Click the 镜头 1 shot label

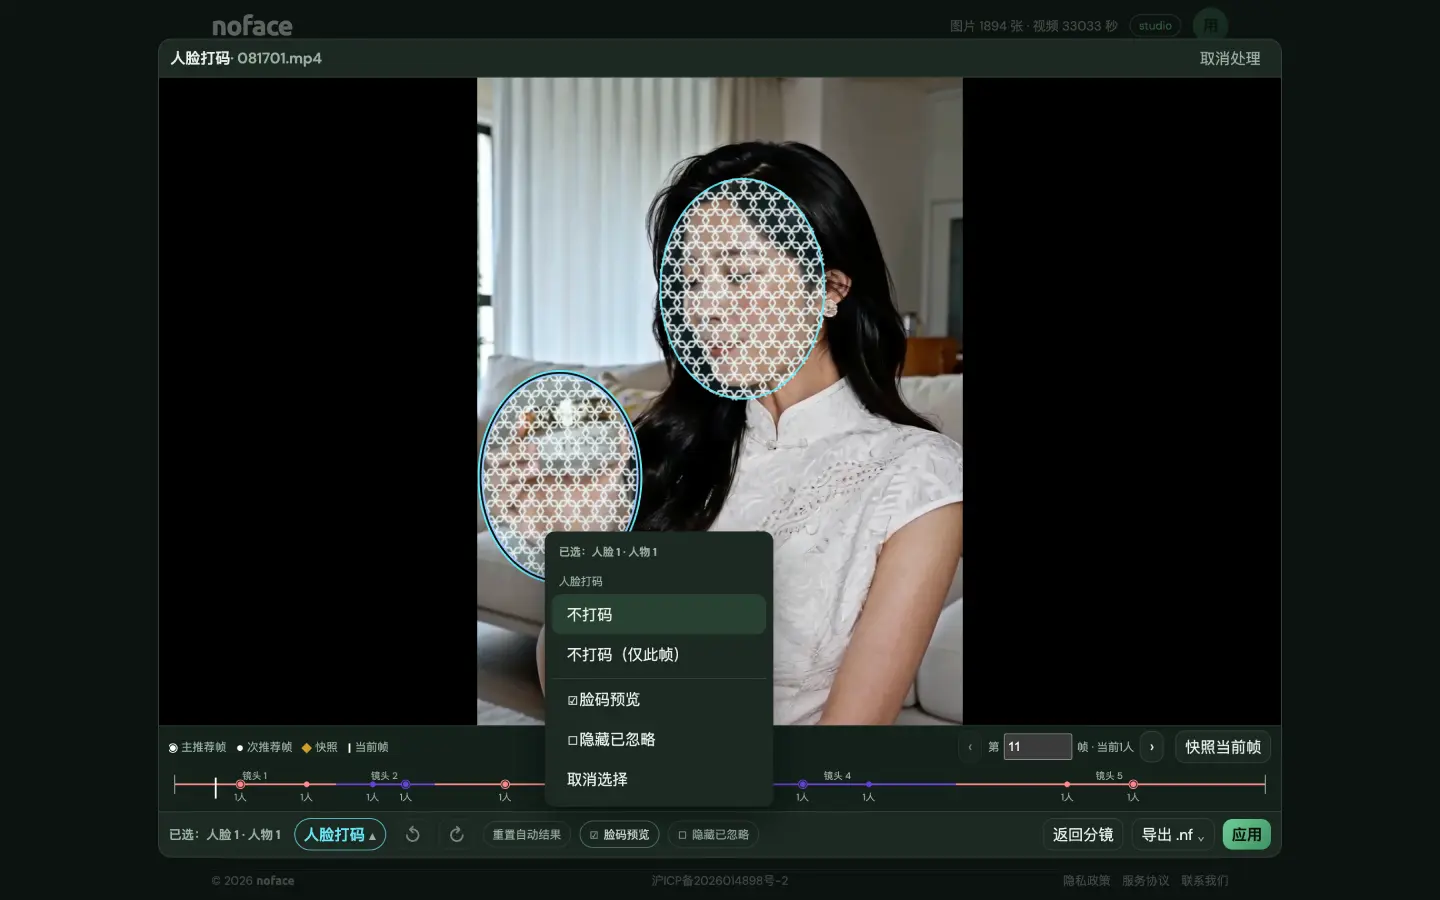pyautogui.click(x=255, y=776)
